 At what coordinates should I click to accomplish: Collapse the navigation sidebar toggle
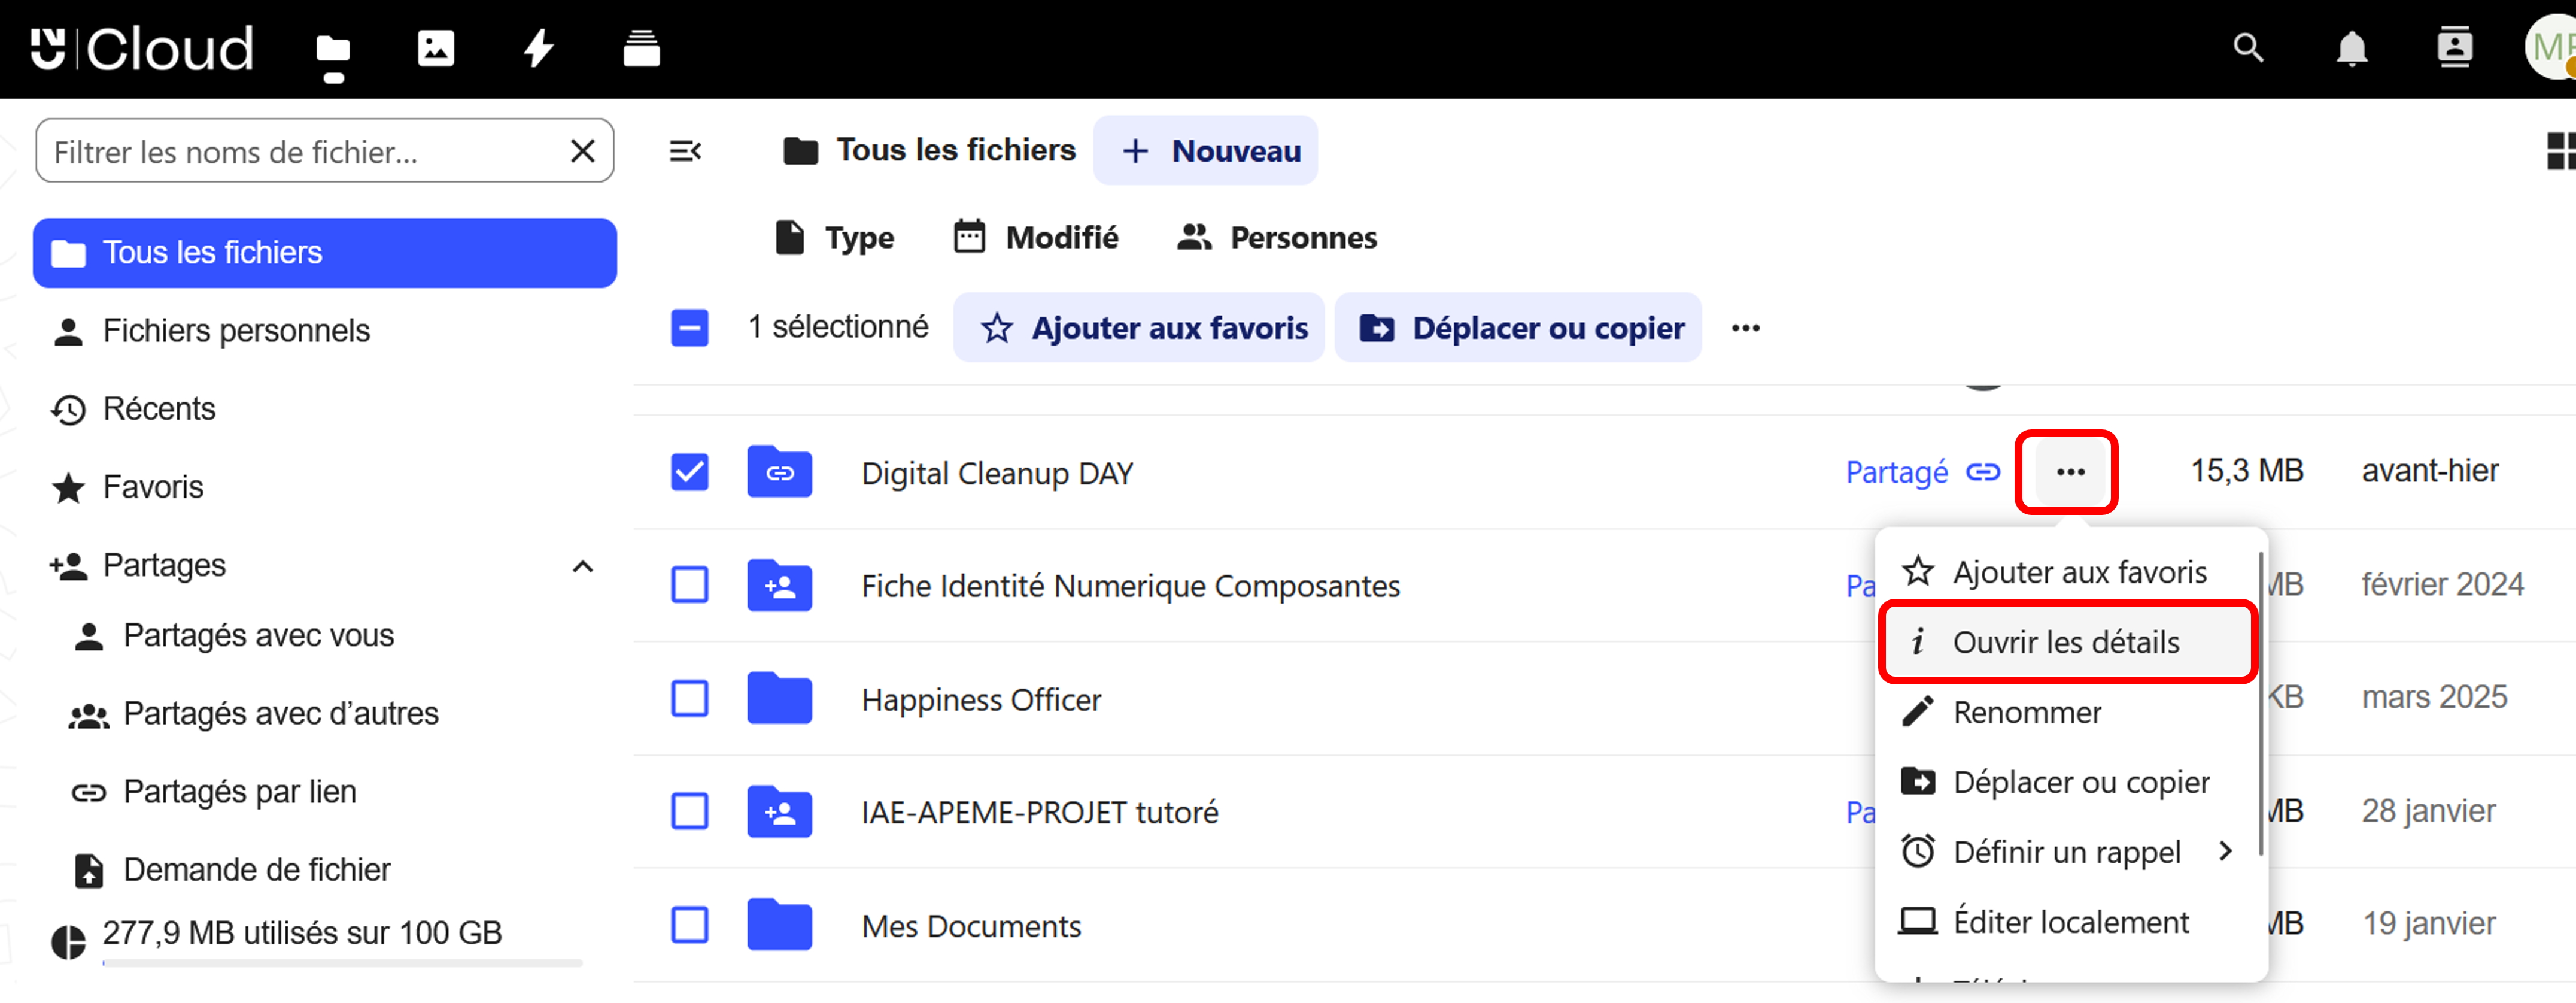tap(685, 151)
